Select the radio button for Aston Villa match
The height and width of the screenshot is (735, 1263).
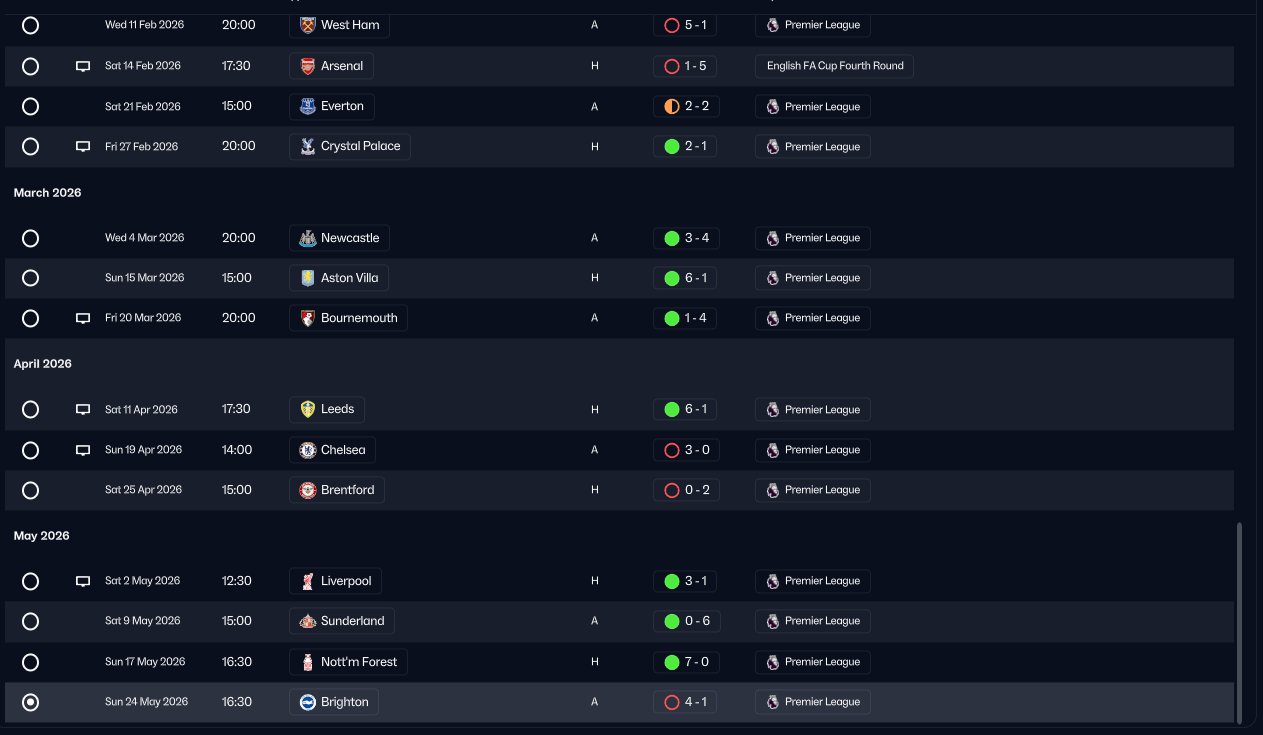[x=30, y=278]
